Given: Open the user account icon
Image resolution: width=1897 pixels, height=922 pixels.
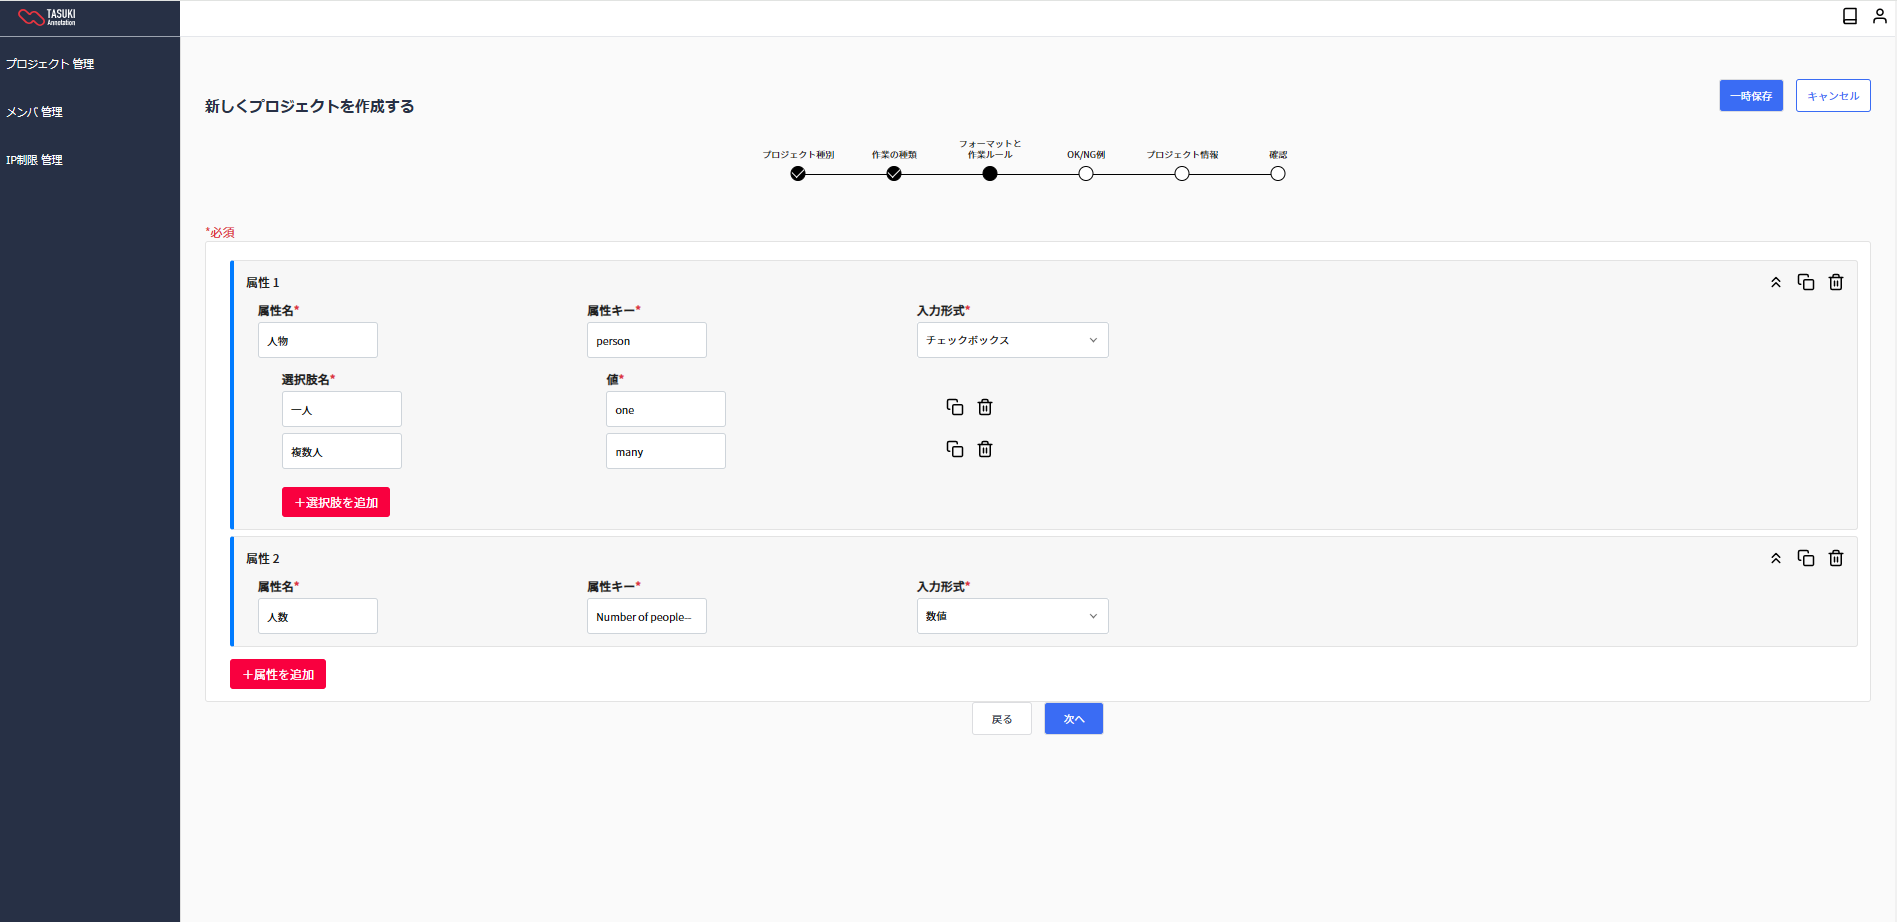Looking at the screenshot, I should 1880,16.
